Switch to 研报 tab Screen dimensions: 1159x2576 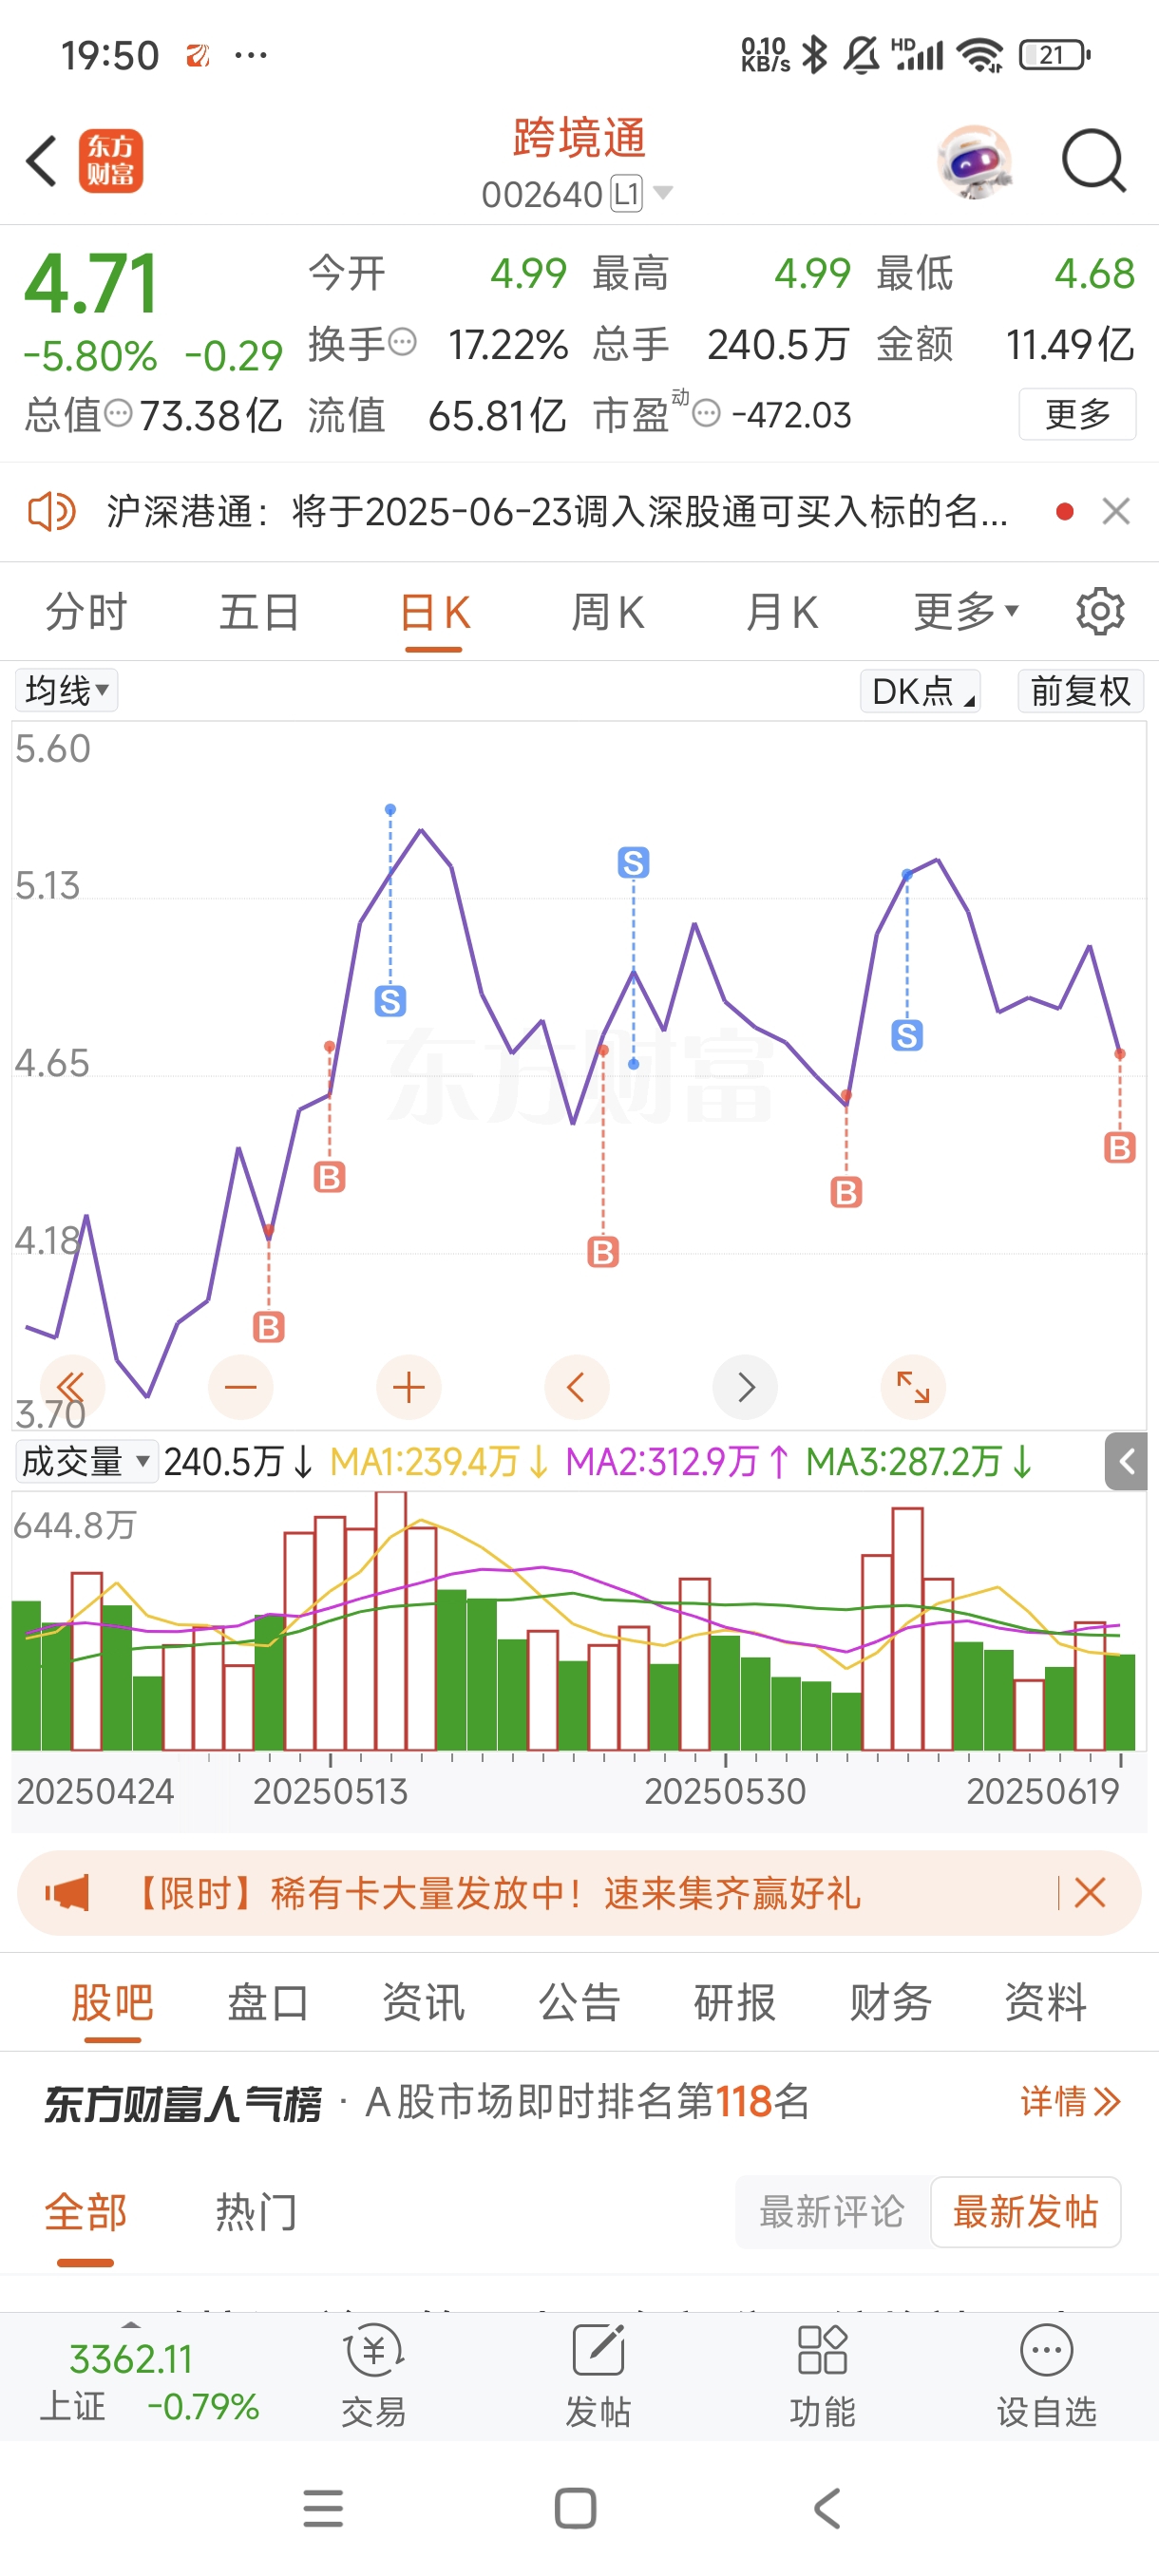coord(734,2003)
